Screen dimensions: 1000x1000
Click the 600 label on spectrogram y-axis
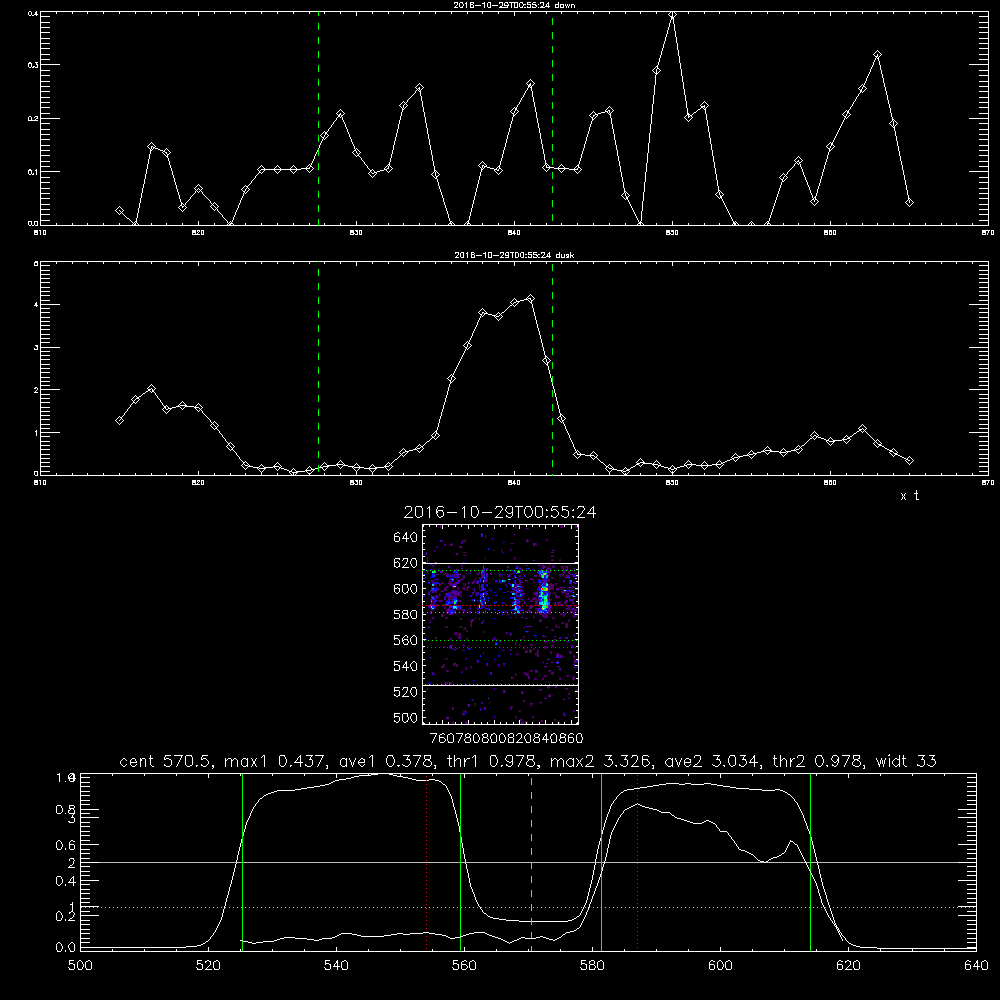[x=405, y=589]
